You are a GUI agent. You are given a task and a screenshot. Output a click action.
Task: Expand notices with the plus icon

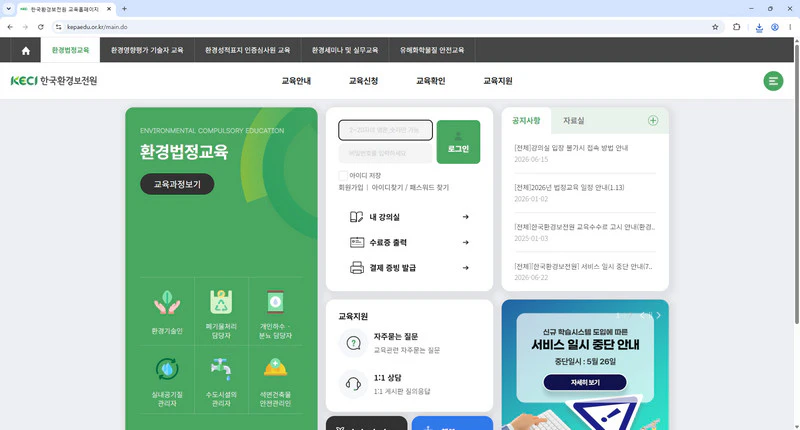tap(653, 120)
